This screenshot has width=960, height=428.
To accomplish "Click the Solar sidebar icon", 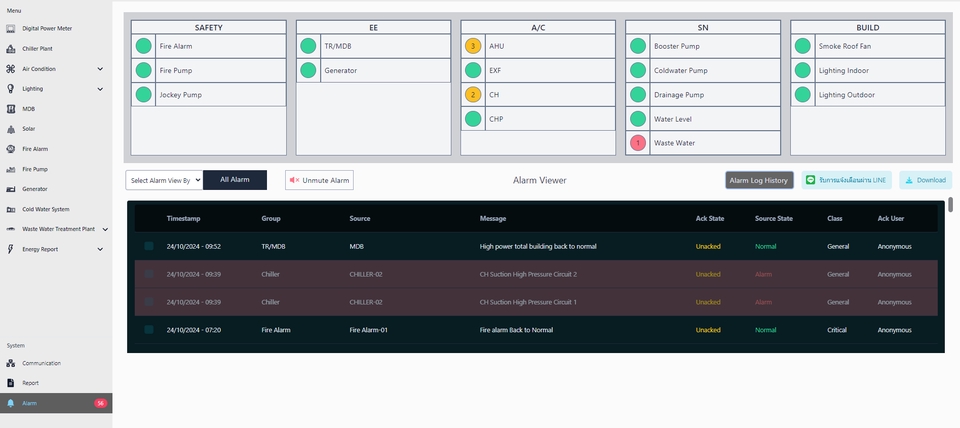I will 10,129.
